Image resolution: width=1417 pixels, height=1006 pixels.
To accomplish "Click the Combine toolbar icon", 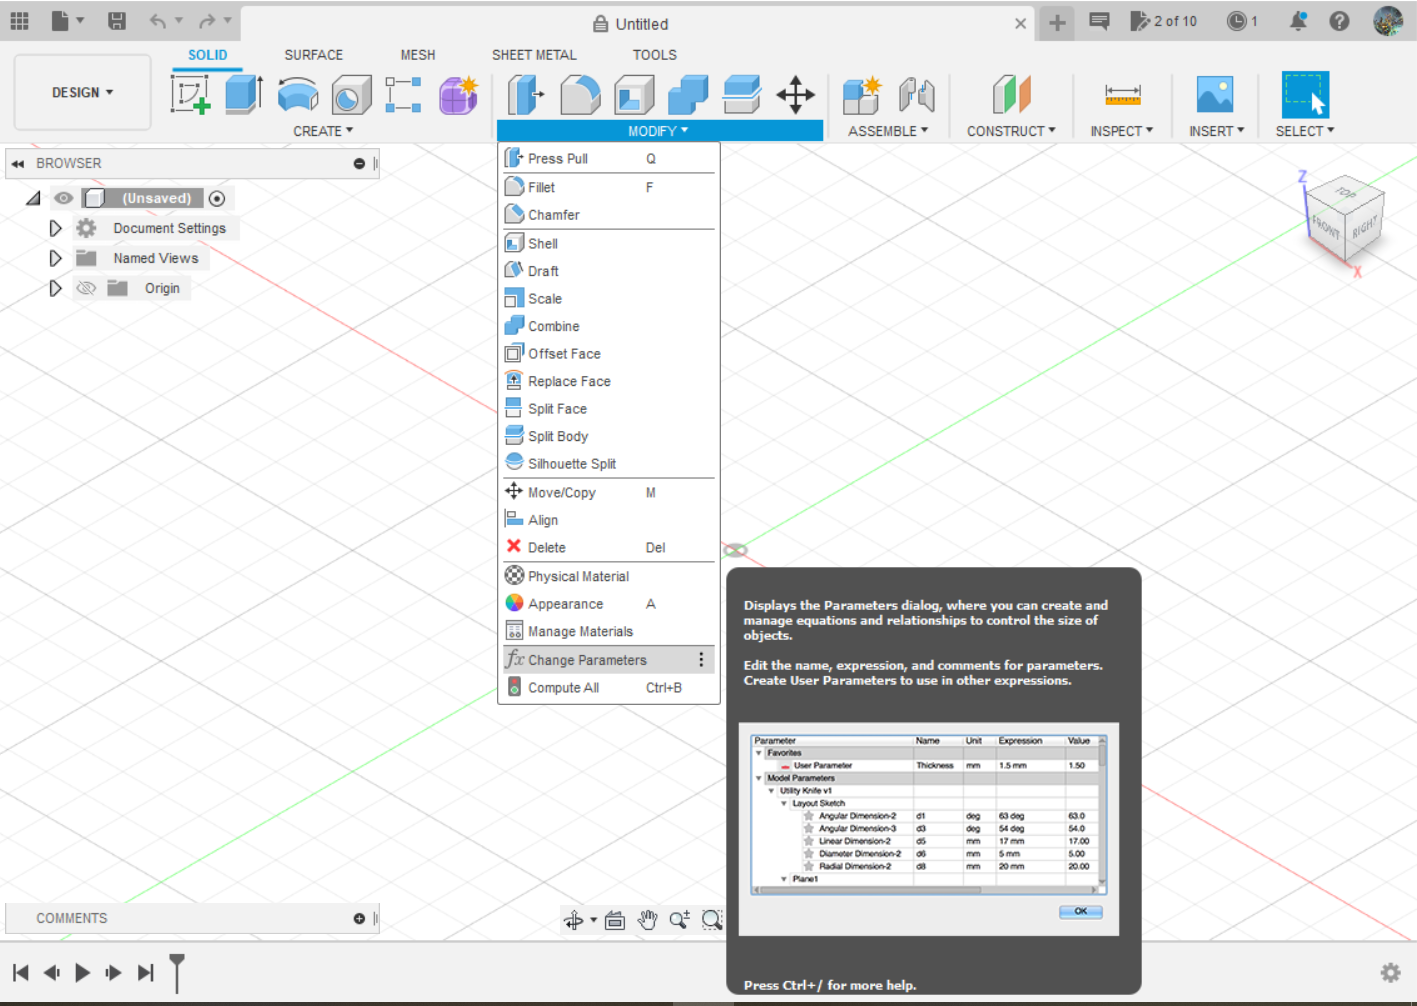I will [x=688, y=95].
